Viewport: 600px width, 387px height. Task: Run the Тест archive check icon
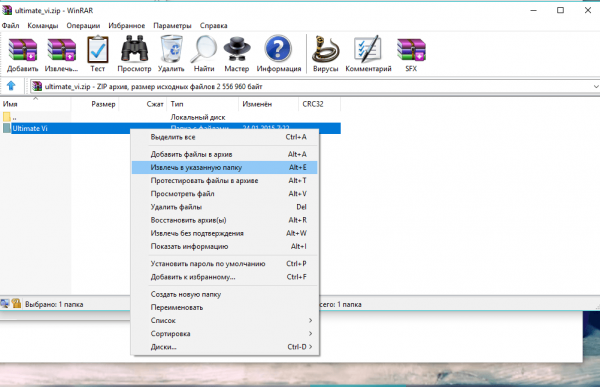98,54
